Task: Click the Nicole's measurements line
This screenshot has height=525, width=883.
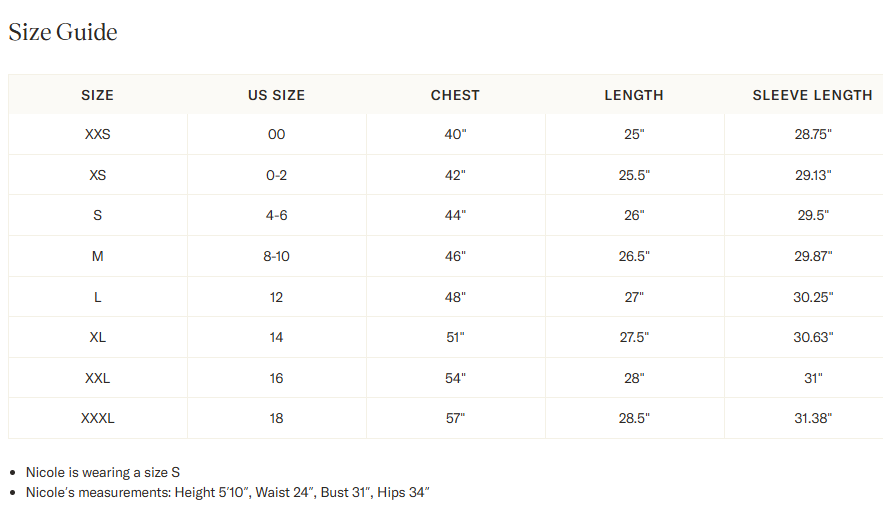Action: 227,492
